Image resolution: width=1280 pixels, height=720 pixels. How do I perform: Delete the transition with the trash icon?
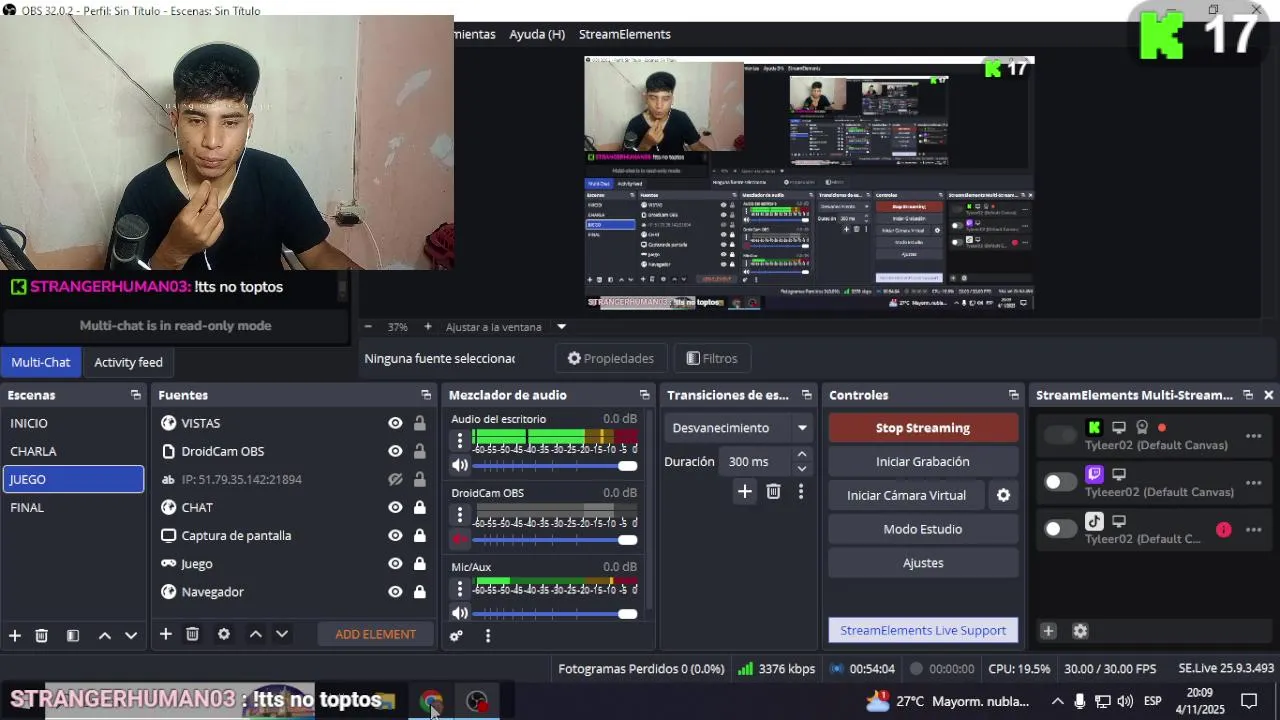click(x=773, y=491)
